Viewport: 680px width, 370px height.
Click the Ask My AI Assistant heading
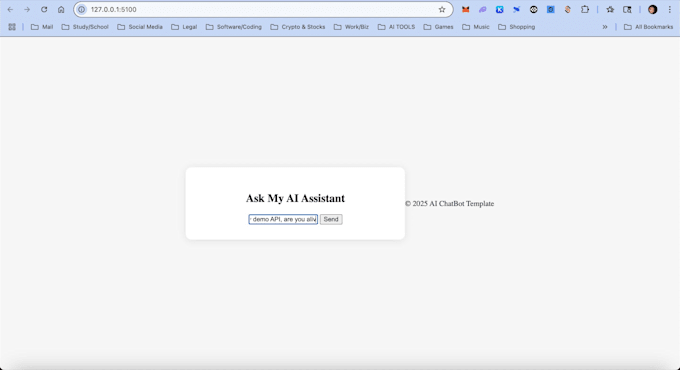295,198
